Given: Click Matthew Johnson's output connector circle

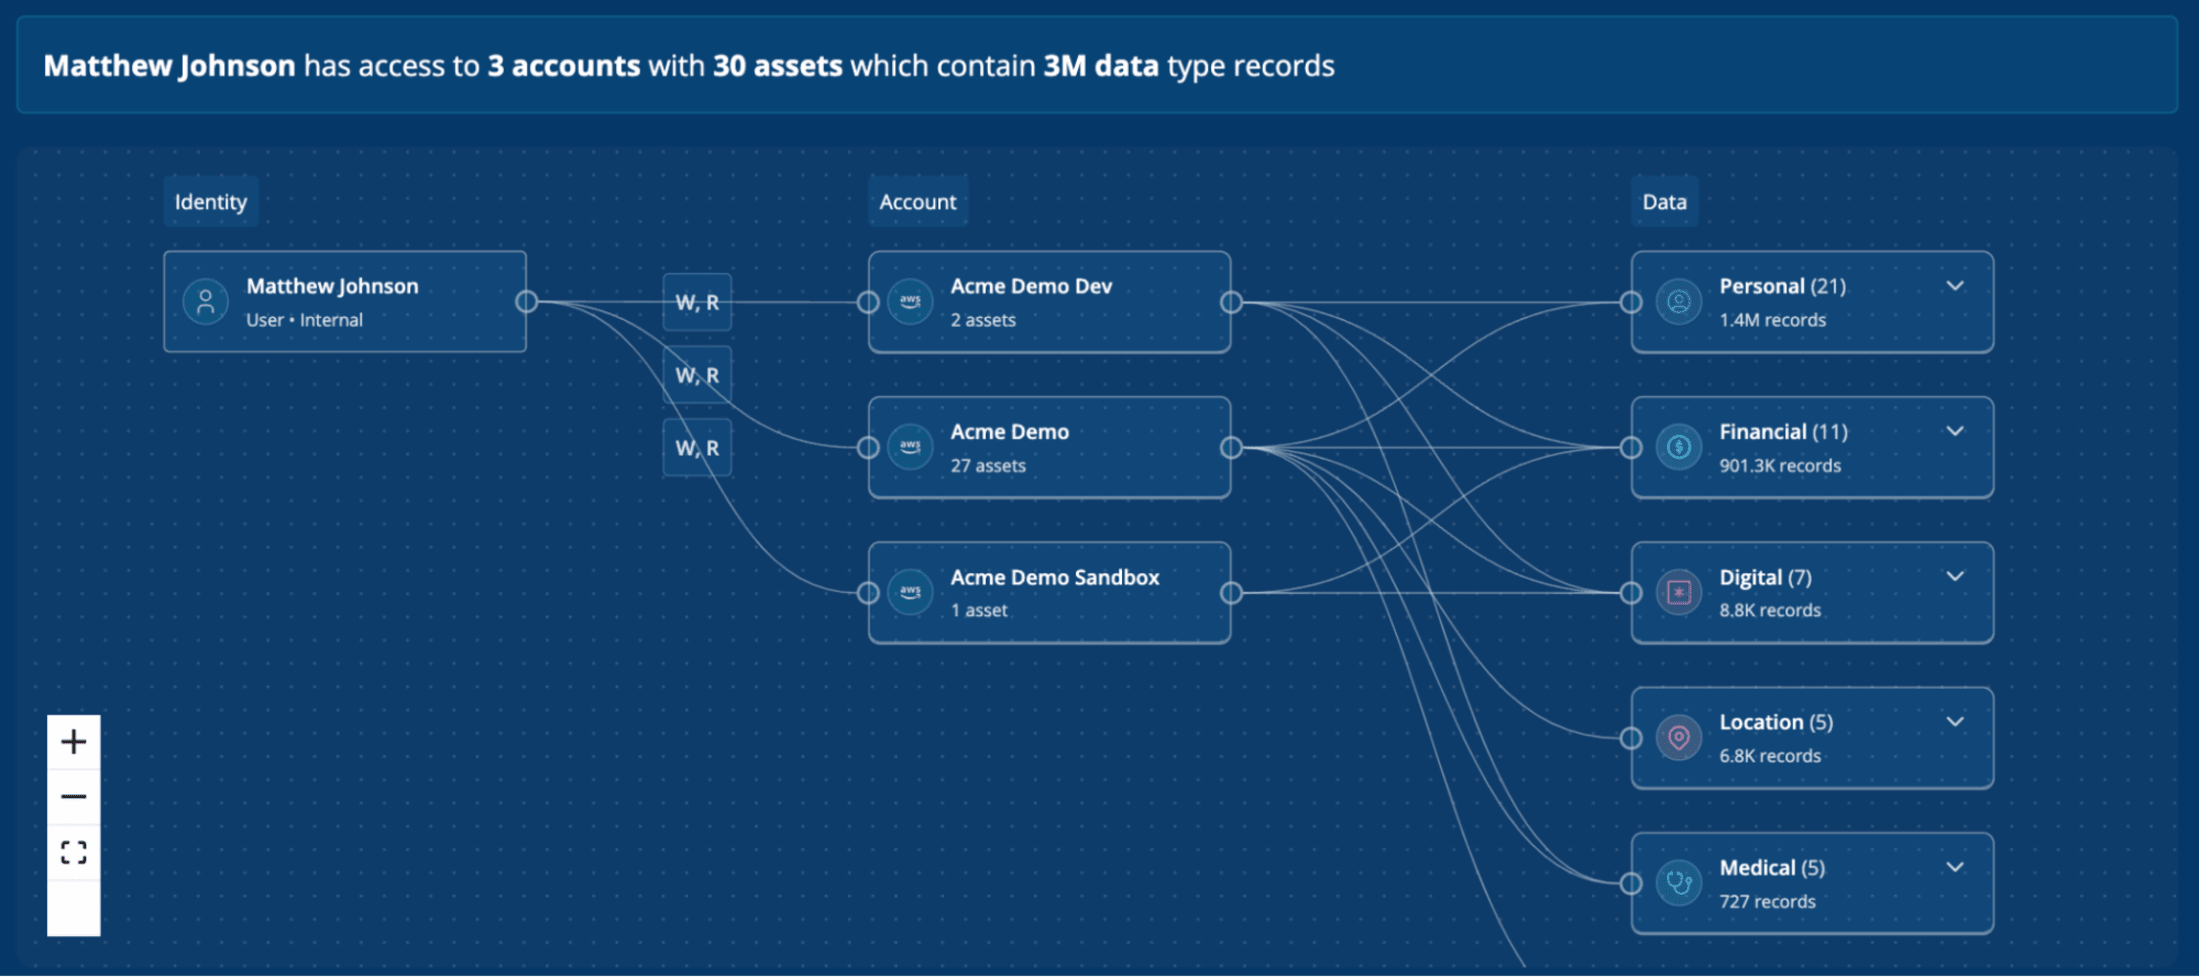Looking at the screenshot, I should click(x=527, y=301).
